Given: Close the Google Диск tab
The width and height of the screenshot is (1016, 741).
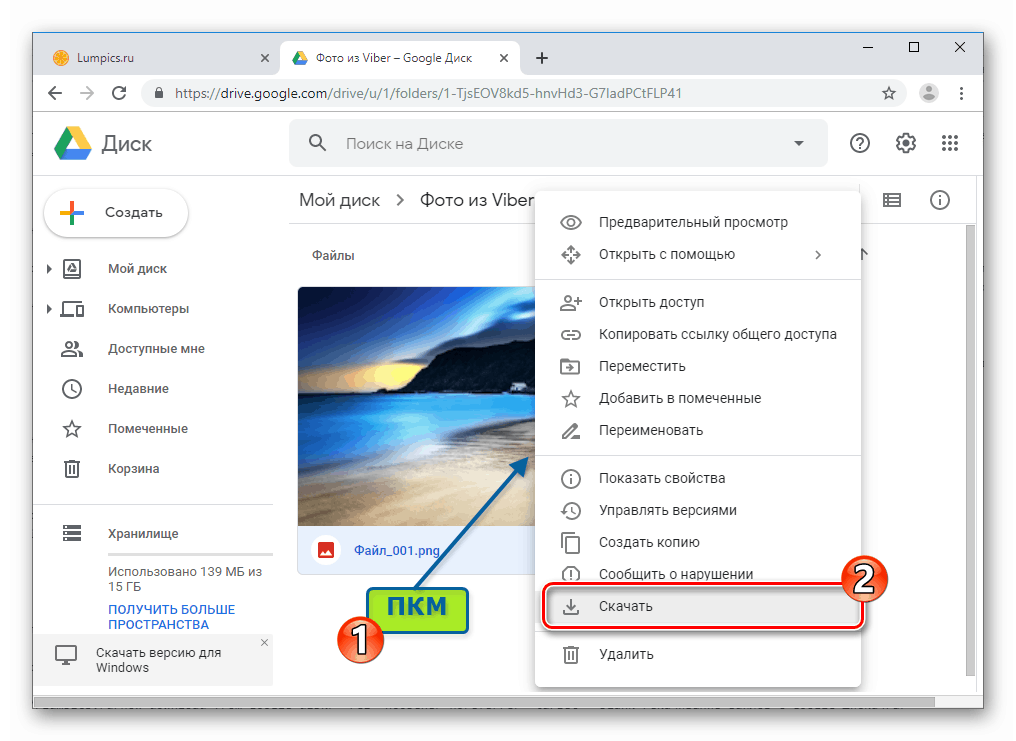Looking at the screenshot, I should 503,58.
